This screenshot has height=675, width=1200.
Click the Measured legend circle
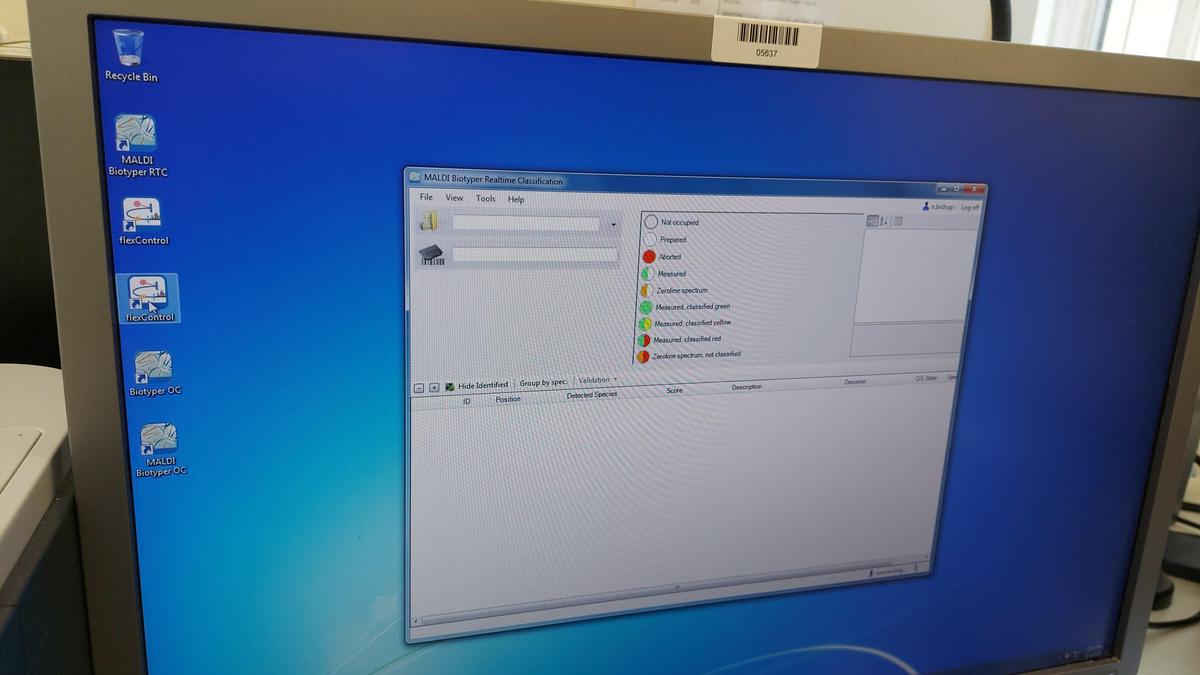pyautogui.click(x=647, y=273)
